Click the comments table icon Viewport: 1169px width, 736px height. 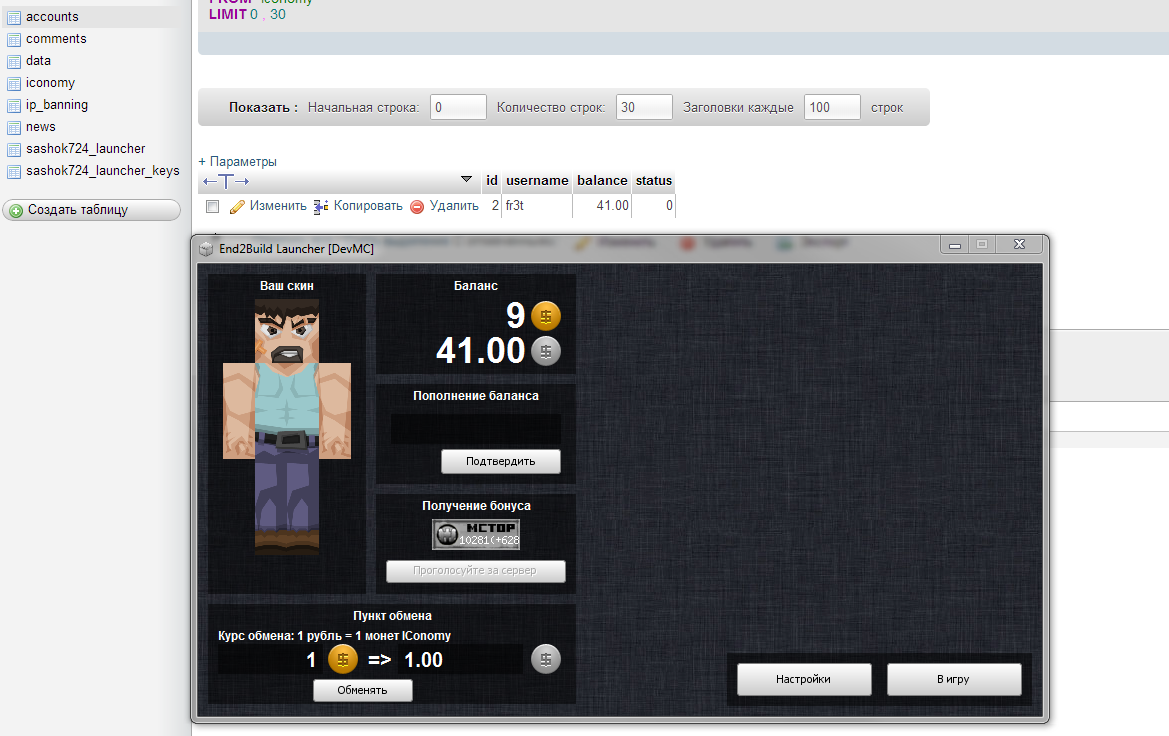[13, 40]
